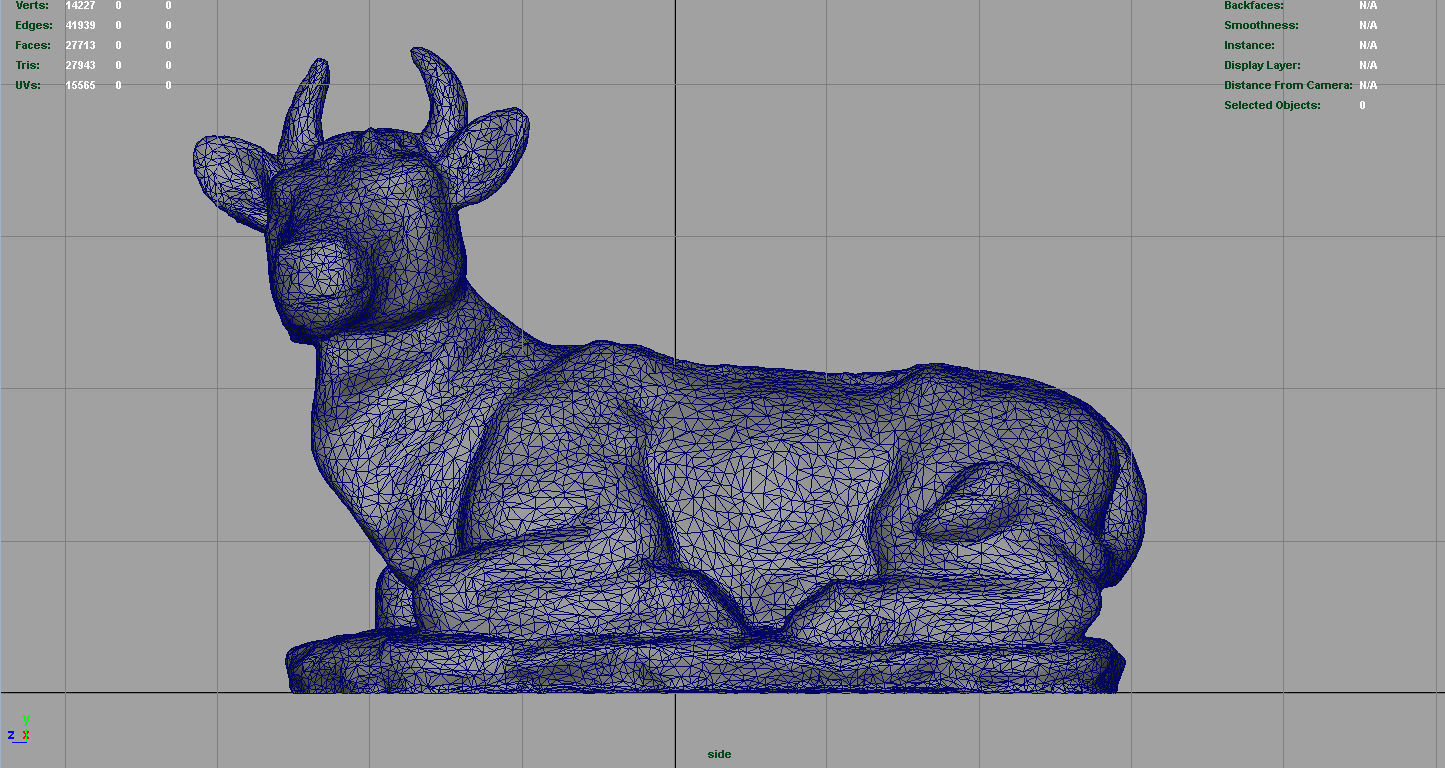Click the Backfaces label
Image resolution: width=1445 pixels, height=768 pixels.
coord(1254,5)
